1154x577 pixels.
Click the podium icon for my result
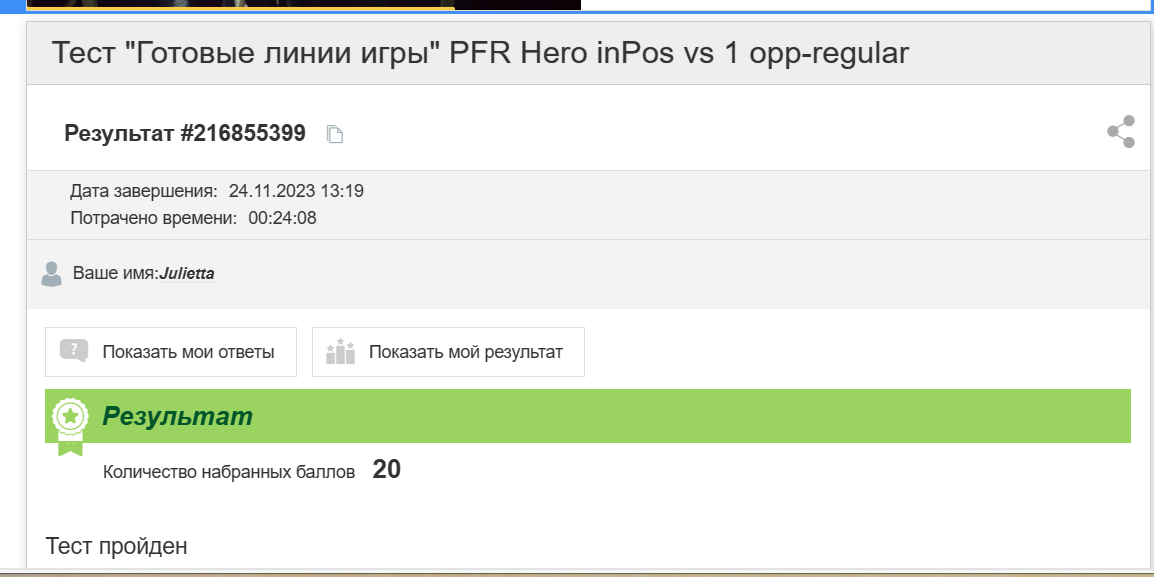coord(341,351)
